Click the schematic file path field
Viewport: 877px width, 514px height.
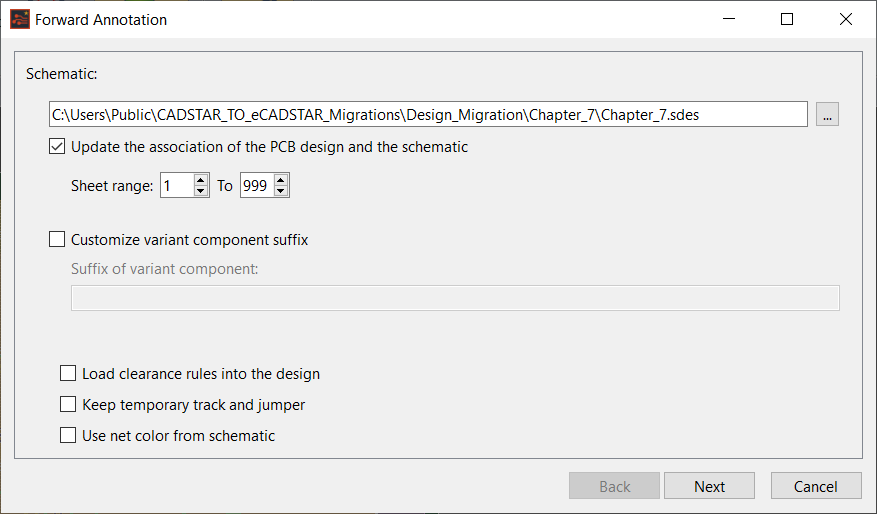tap(428, 115)
